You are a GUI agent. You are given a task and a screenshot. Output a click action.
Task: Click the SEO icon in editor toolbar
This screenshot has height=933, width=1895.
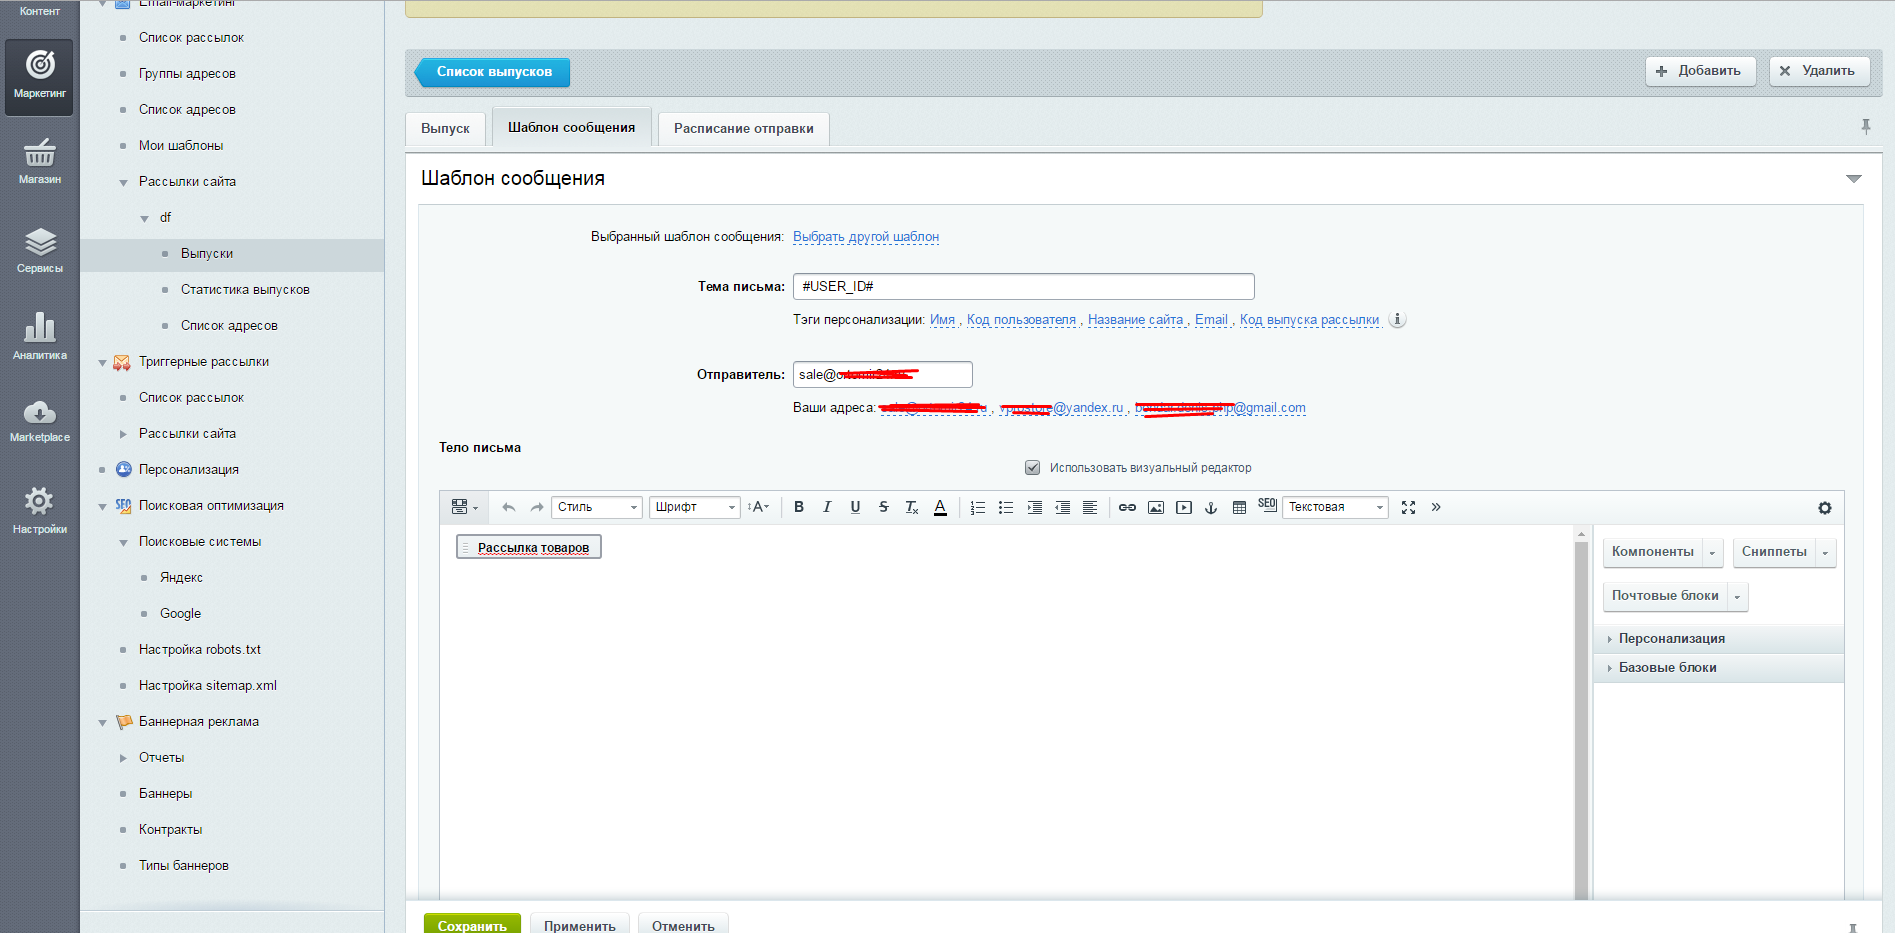(x=1267, y=505)
